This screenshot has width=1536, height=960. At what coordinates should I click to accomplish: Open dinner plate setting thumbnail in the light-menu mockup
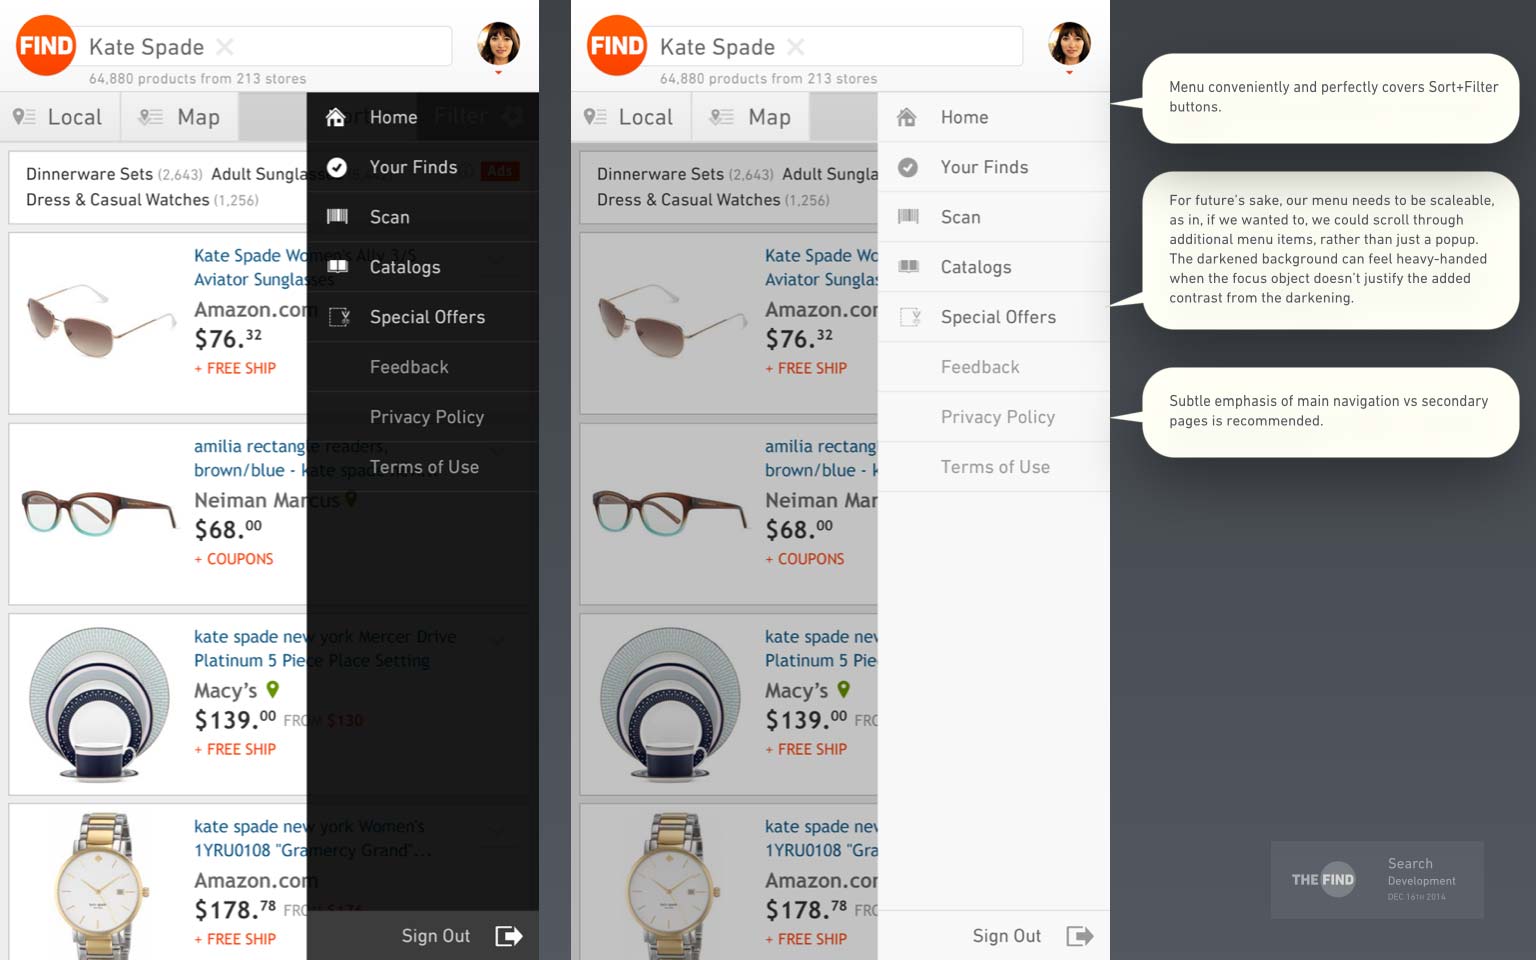pos(669,704)
